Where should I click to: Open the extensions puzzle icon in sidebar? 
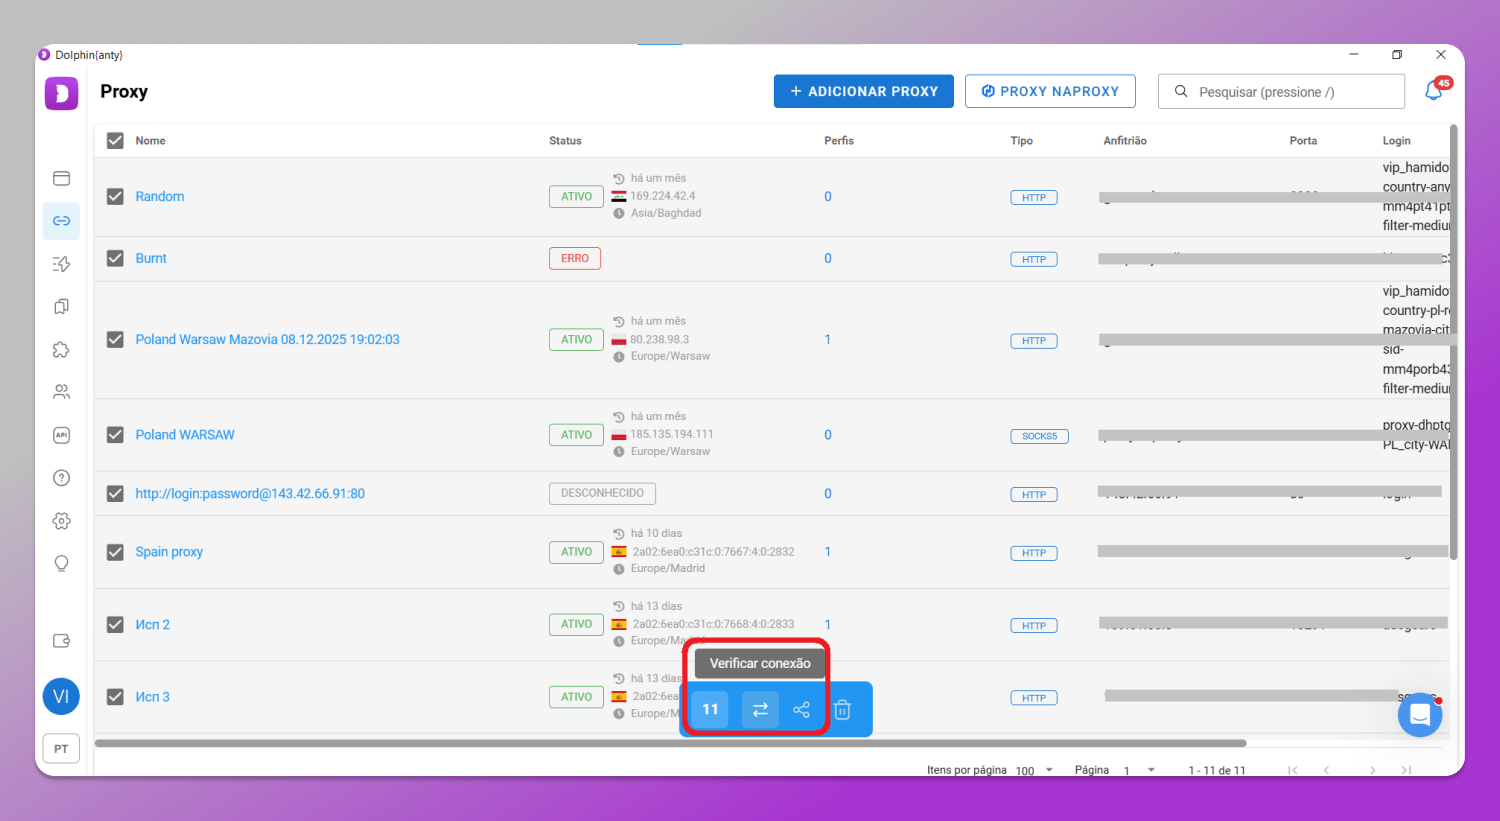click(x=61, y=349)
